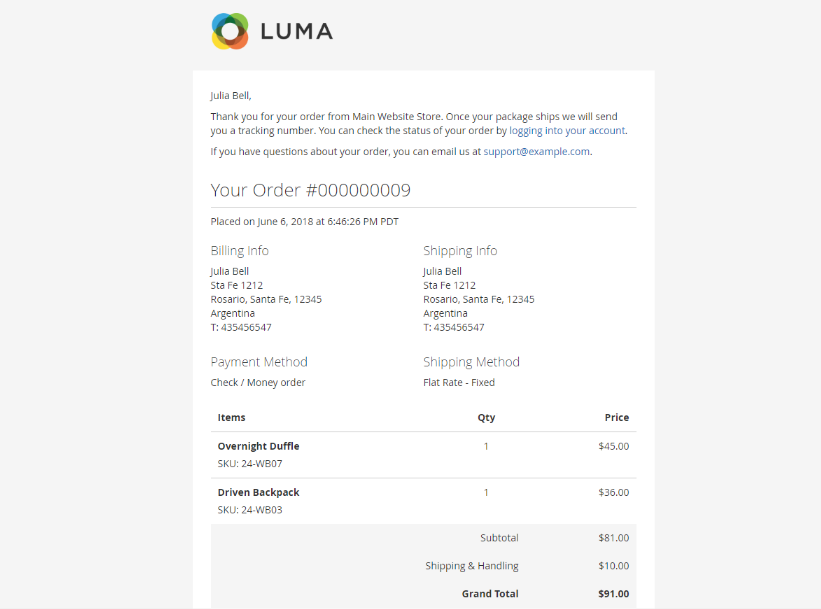Click the Shipping Info heading

click(x=460, y=251)
